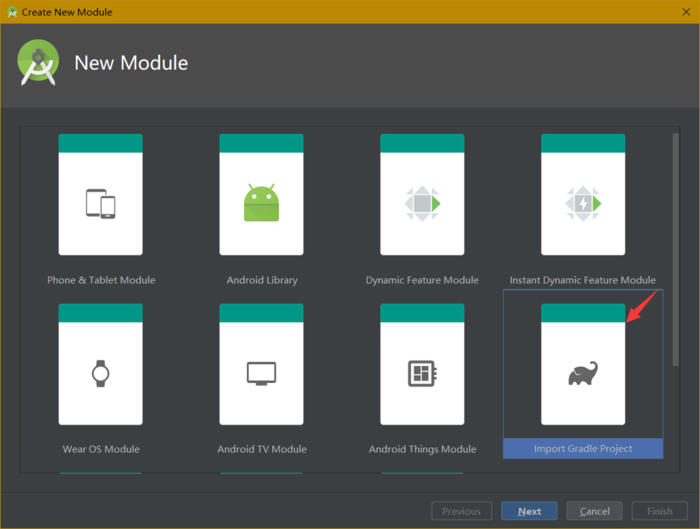Image resolution: width=700 pixels, height=529 pixels.
Task: Click the title bar Android Studio icon
Action: 12,12
